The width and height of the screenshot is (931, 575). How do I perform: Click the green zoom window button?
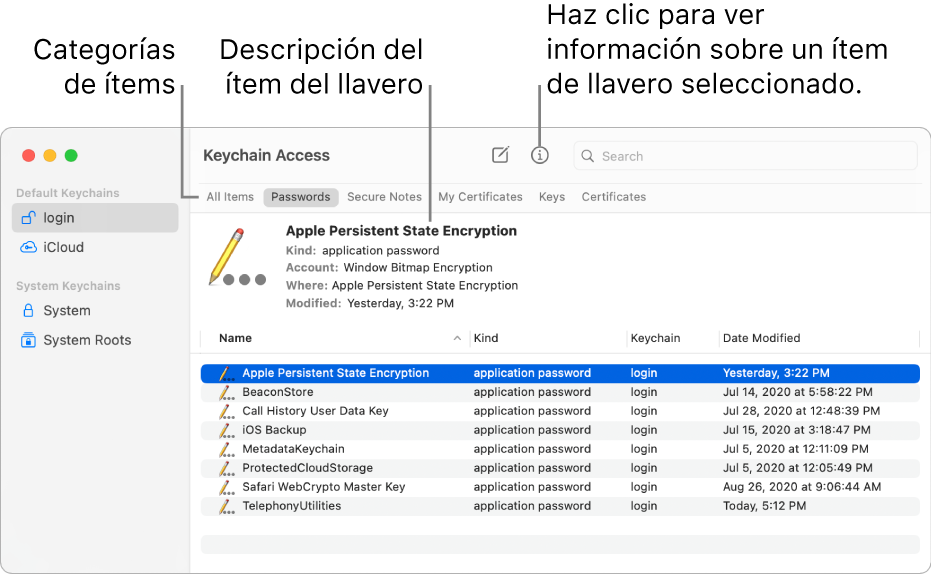(x=71, y=156)
